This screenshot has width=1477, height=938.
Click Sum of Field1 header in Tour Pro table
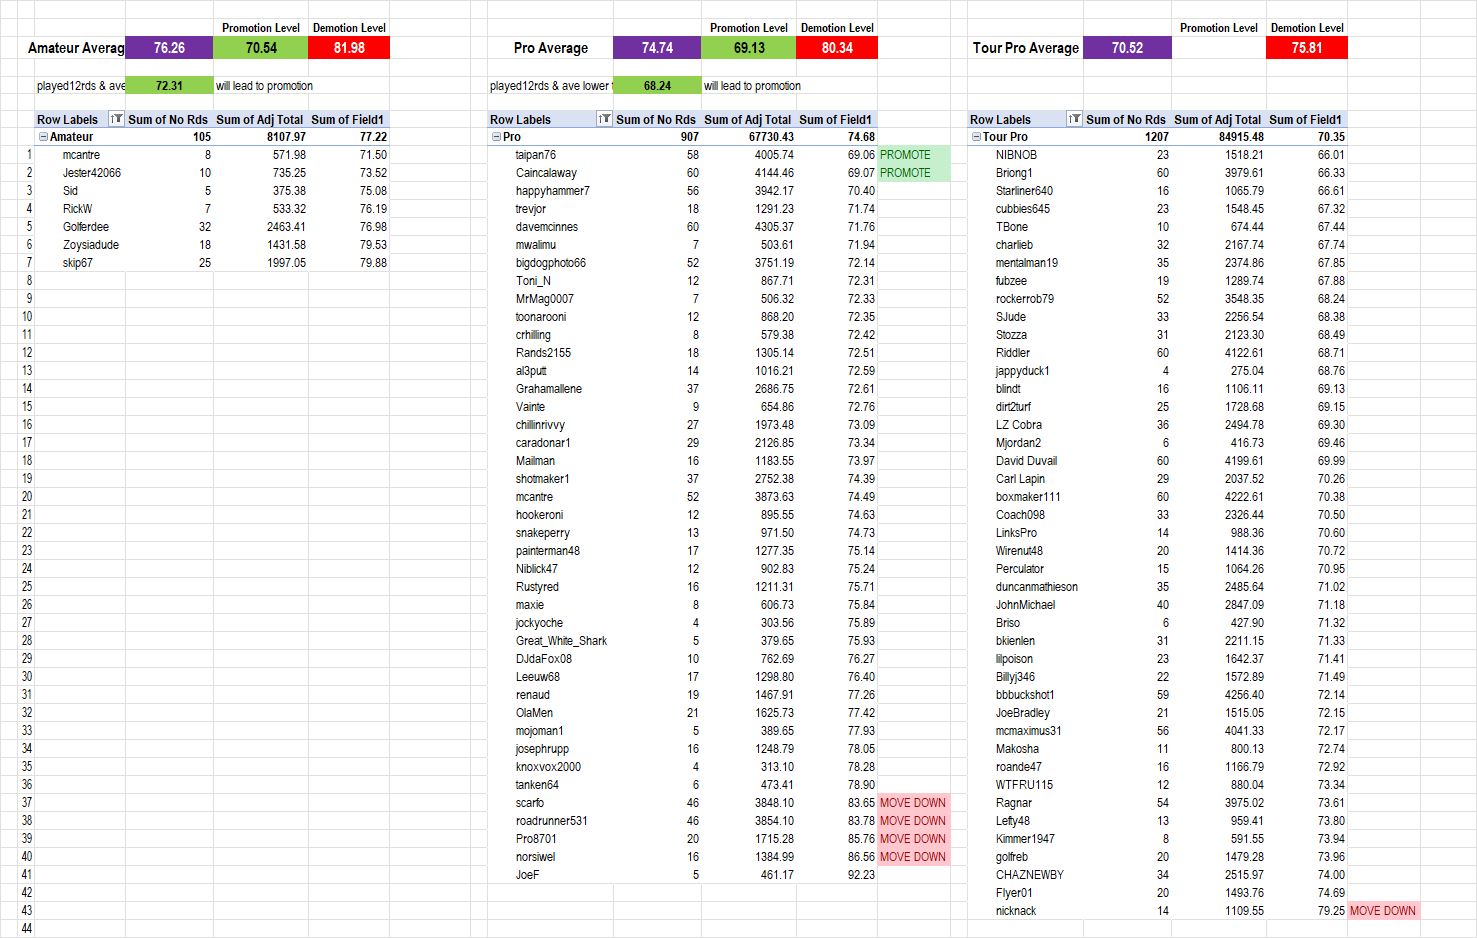click(x=1305, y=119)
